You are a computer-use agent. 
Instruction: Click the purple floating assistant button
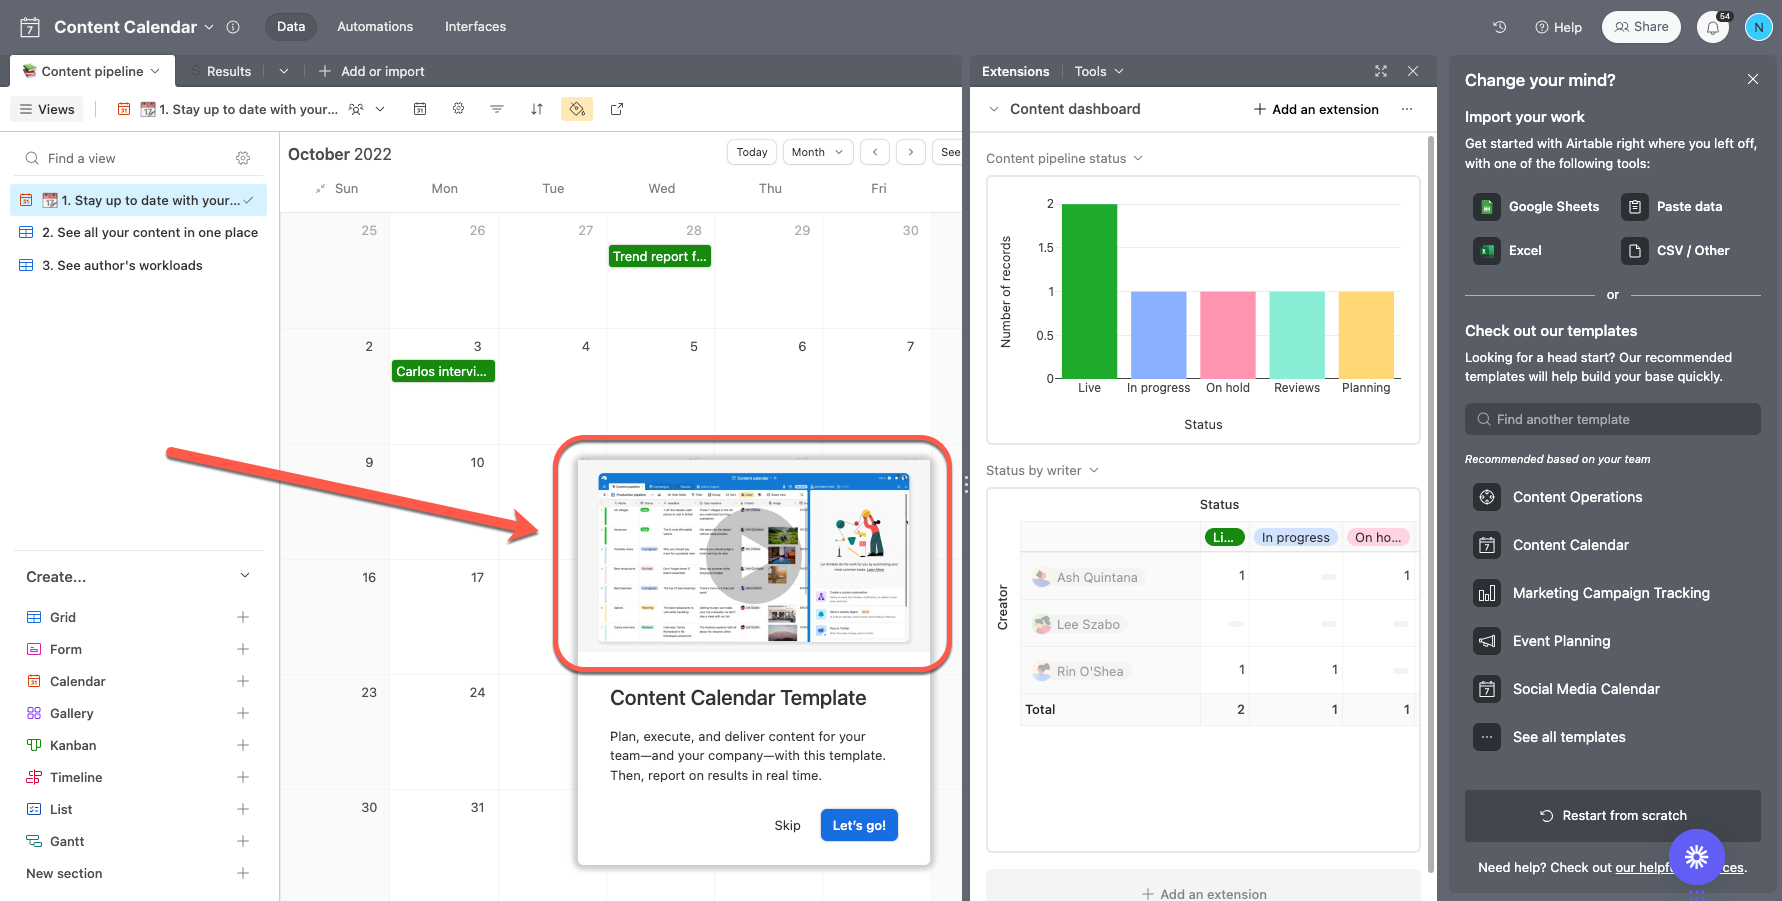[1697, 857]
